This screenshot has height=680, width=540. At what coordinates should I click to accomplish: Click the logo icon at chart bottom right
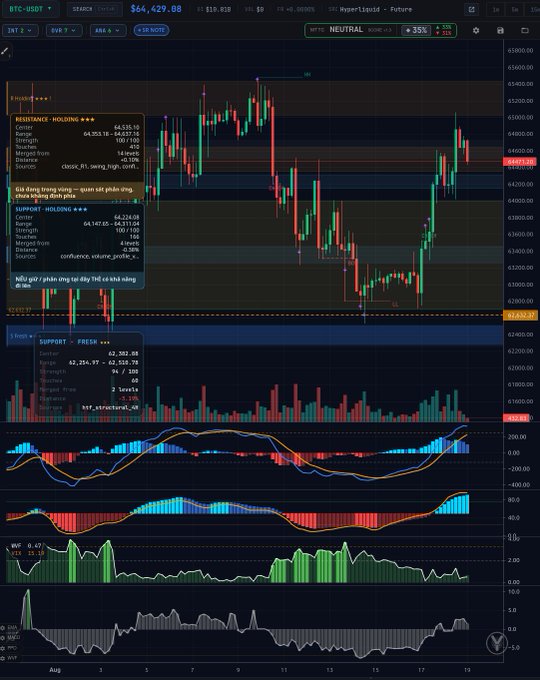(x=497, y=643)
